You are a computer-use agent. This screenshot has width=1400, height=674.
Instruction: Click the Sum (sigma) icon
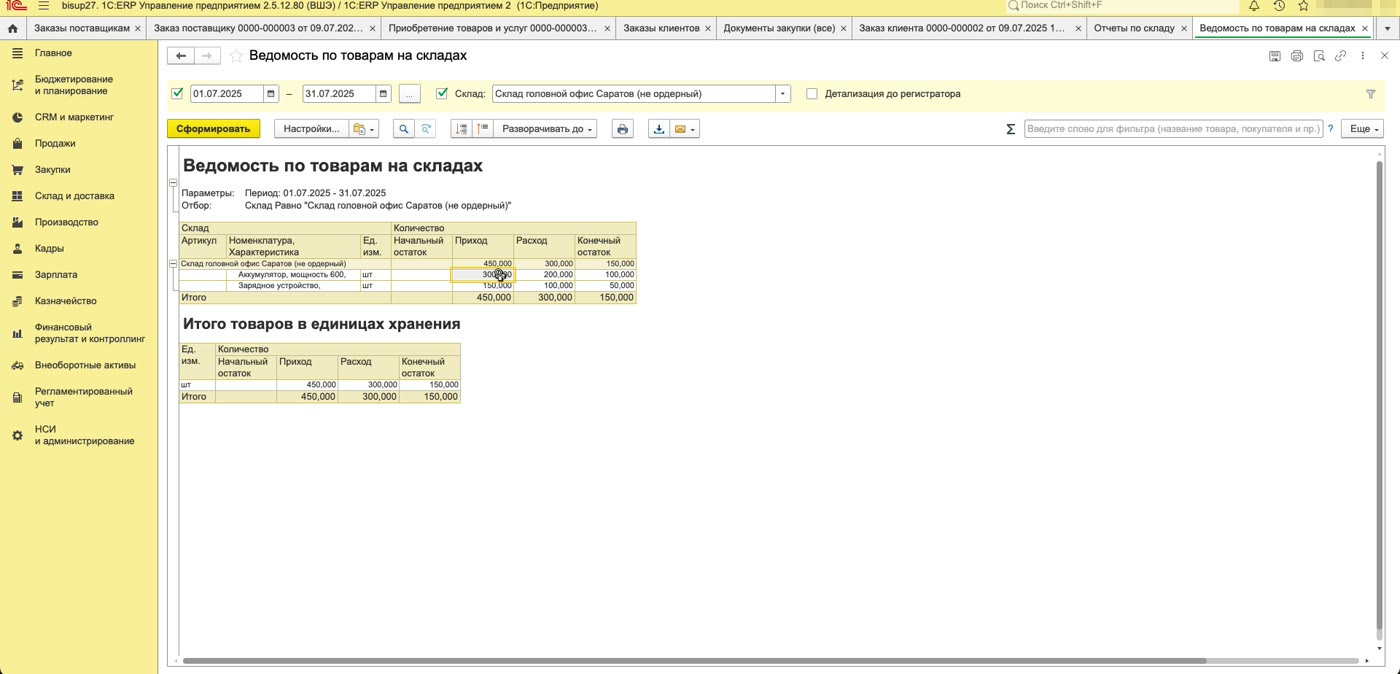(x=1010, y=129)
